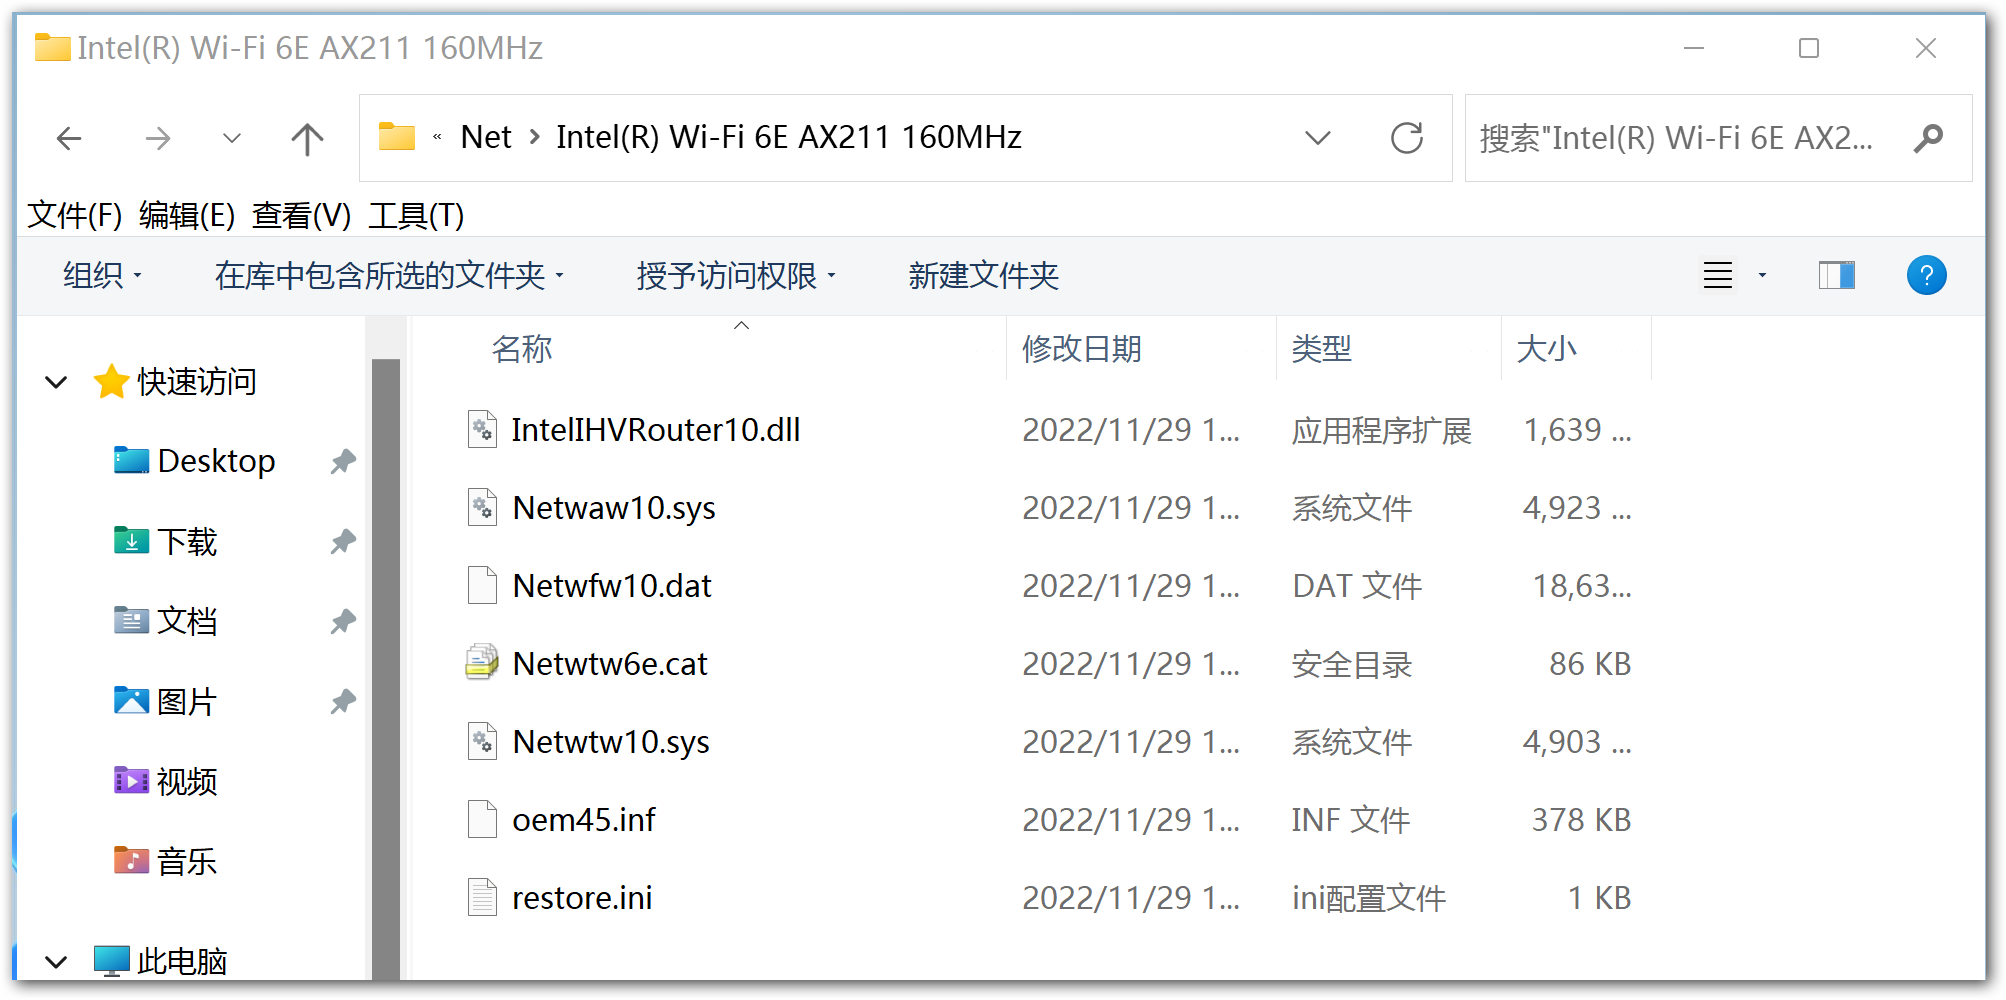Open the 文件(F) menu
2006x1000 pixels.
click(75, 215)
